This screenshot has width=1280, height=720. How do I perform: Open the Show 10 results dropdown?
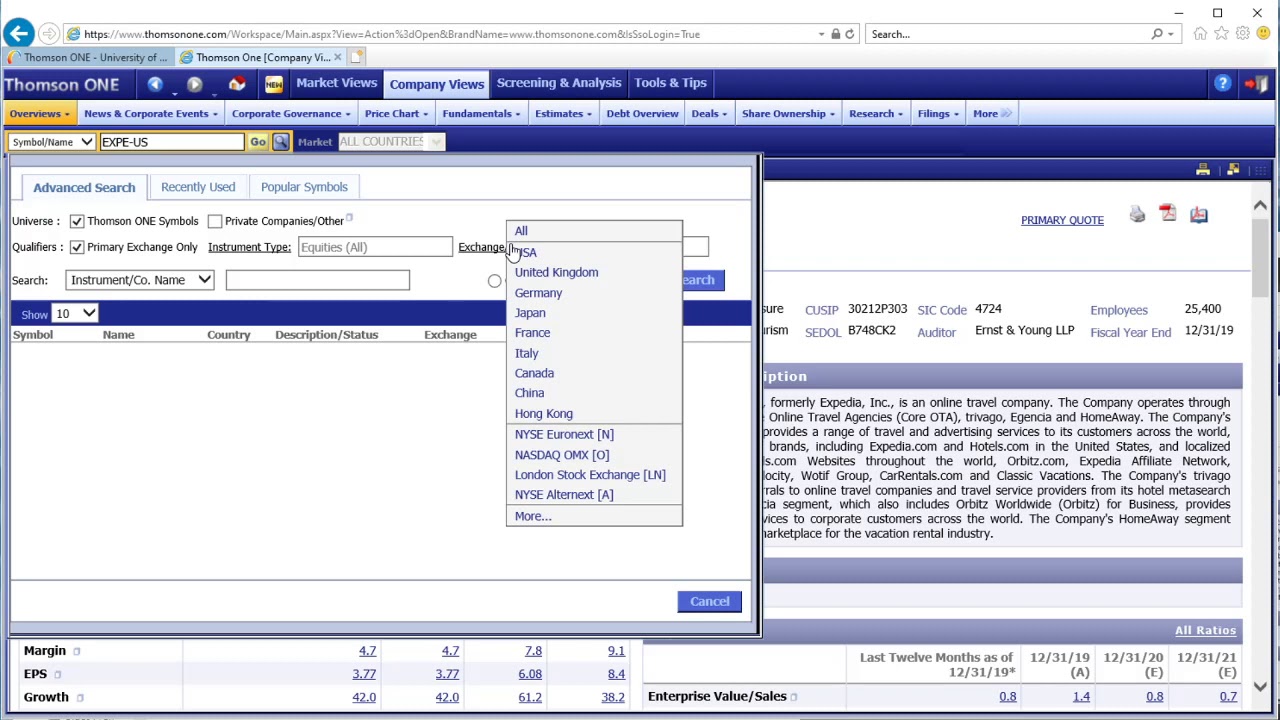75,314
